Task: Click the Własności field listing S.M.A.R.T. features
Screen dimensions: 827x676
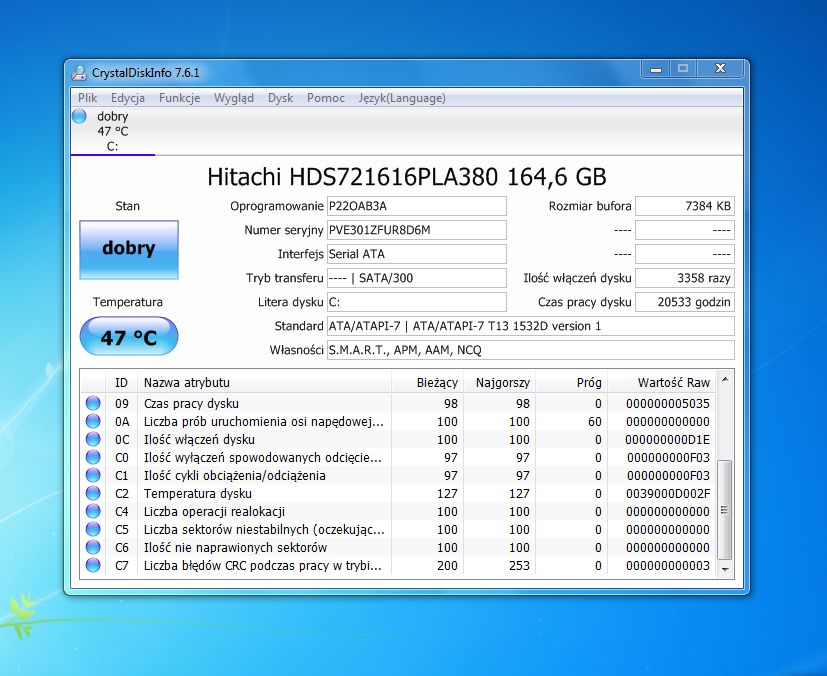Action: [x=531, y=350]
